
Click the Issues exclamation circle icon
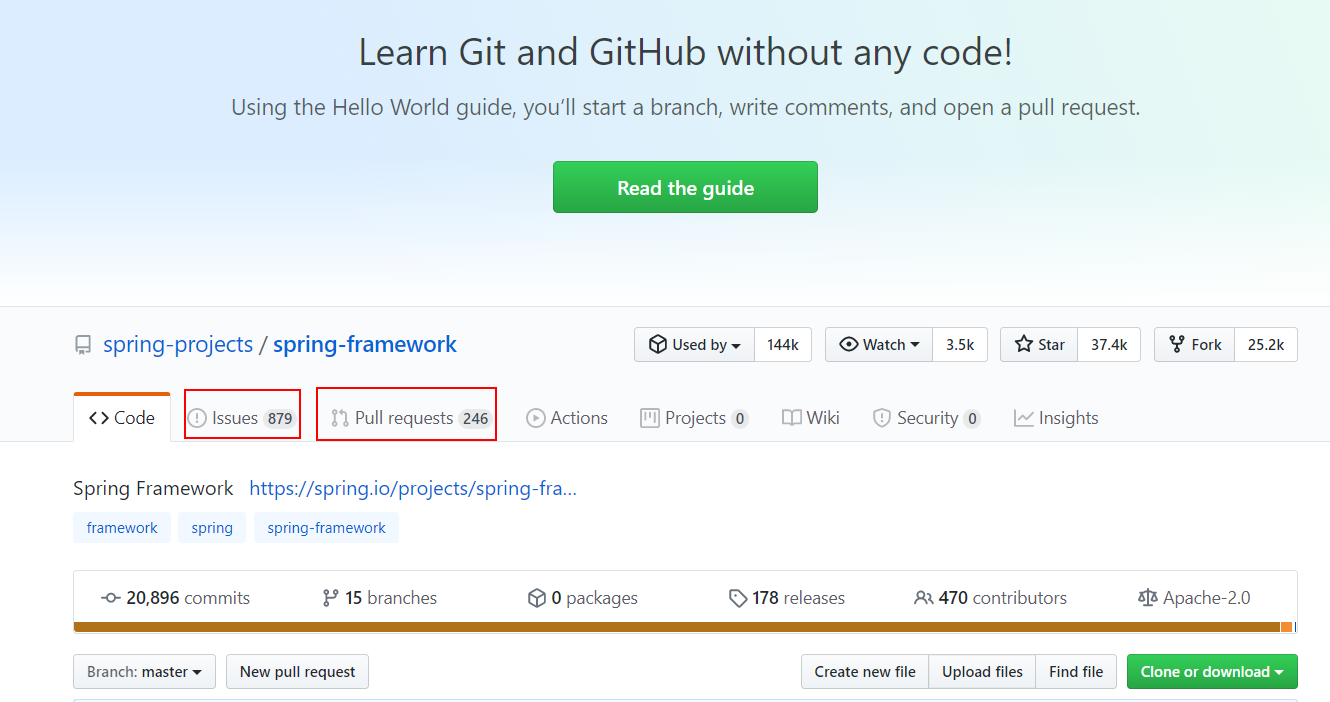(x=197, y=418)
